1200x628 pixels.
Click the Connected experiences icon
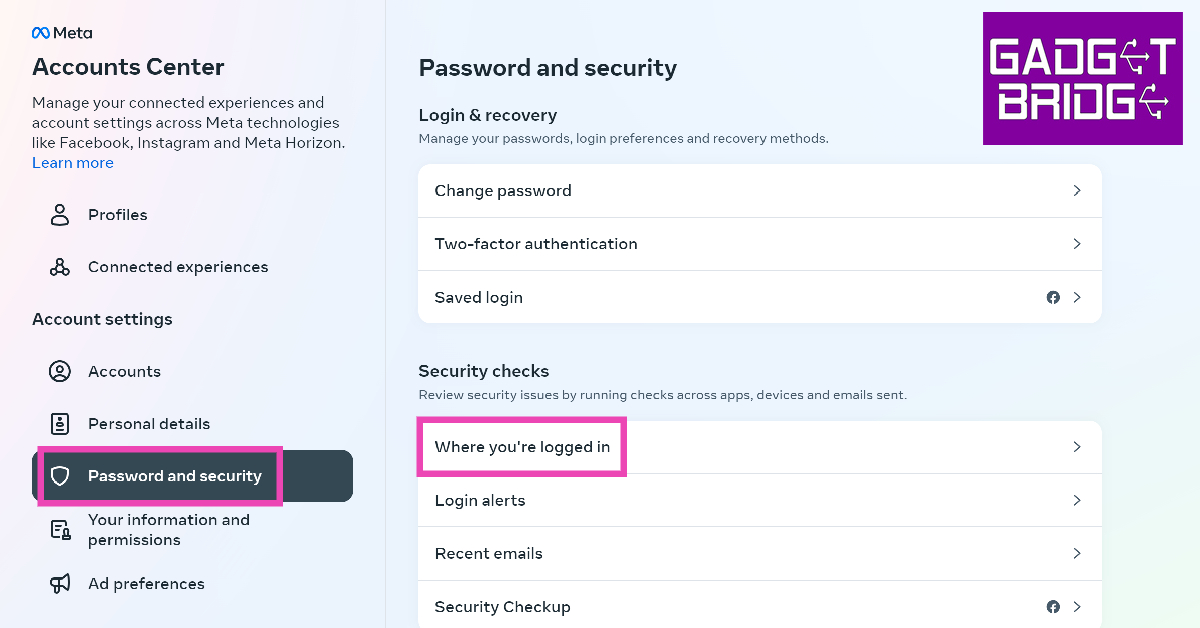click(60, 267)
